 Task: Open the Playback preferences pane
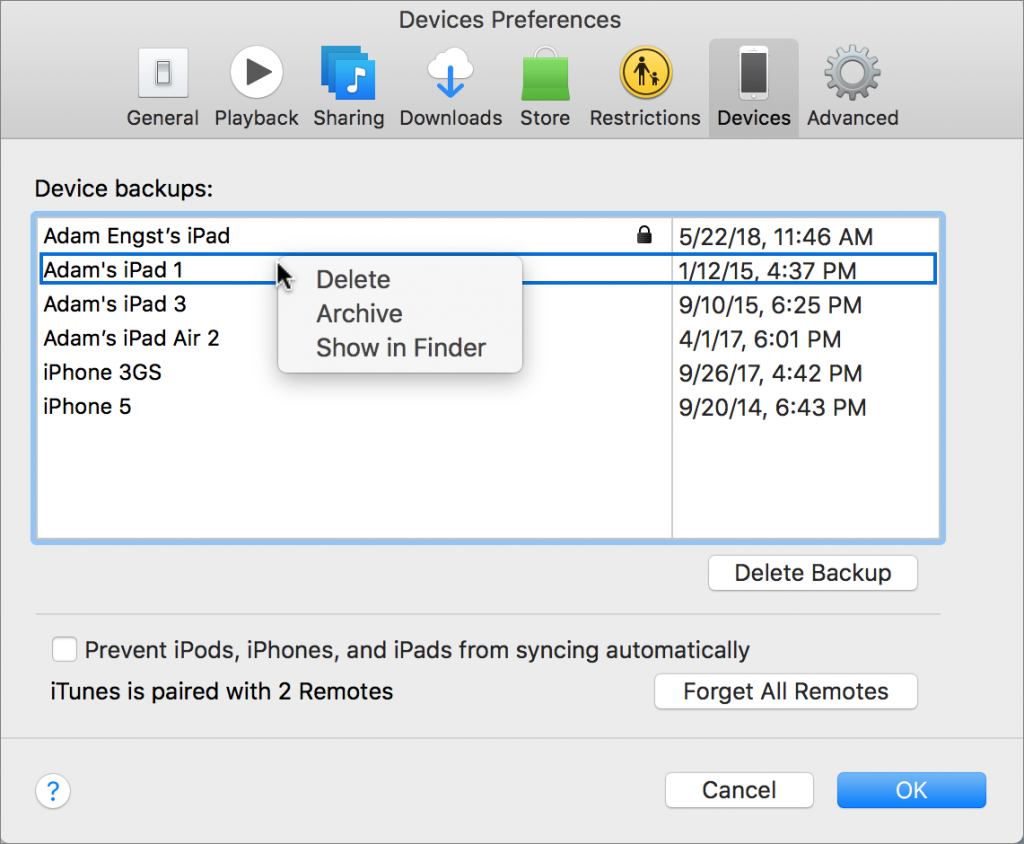click(x=256, y=87)
